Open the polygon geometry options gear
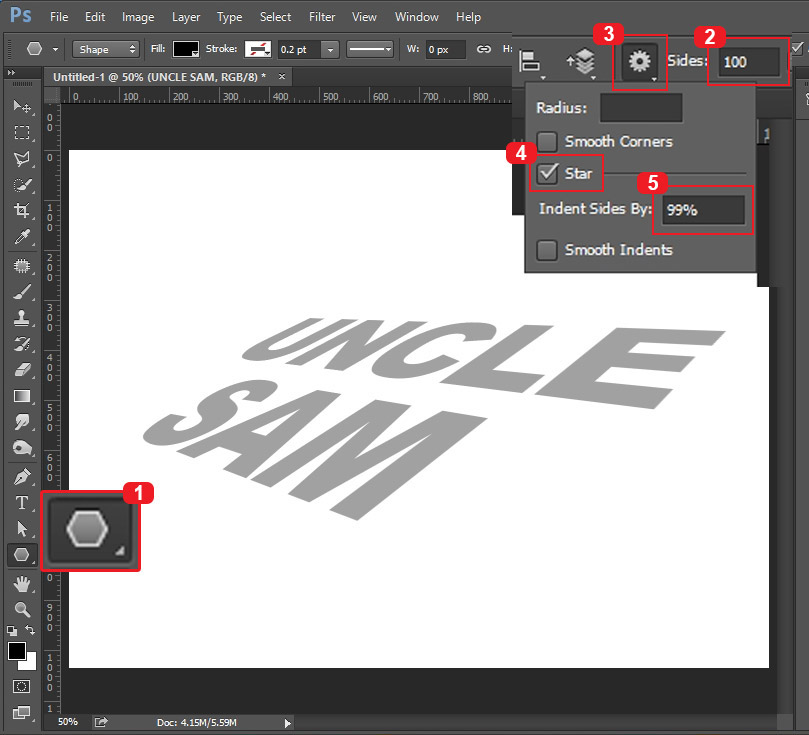 coord(640,60)
